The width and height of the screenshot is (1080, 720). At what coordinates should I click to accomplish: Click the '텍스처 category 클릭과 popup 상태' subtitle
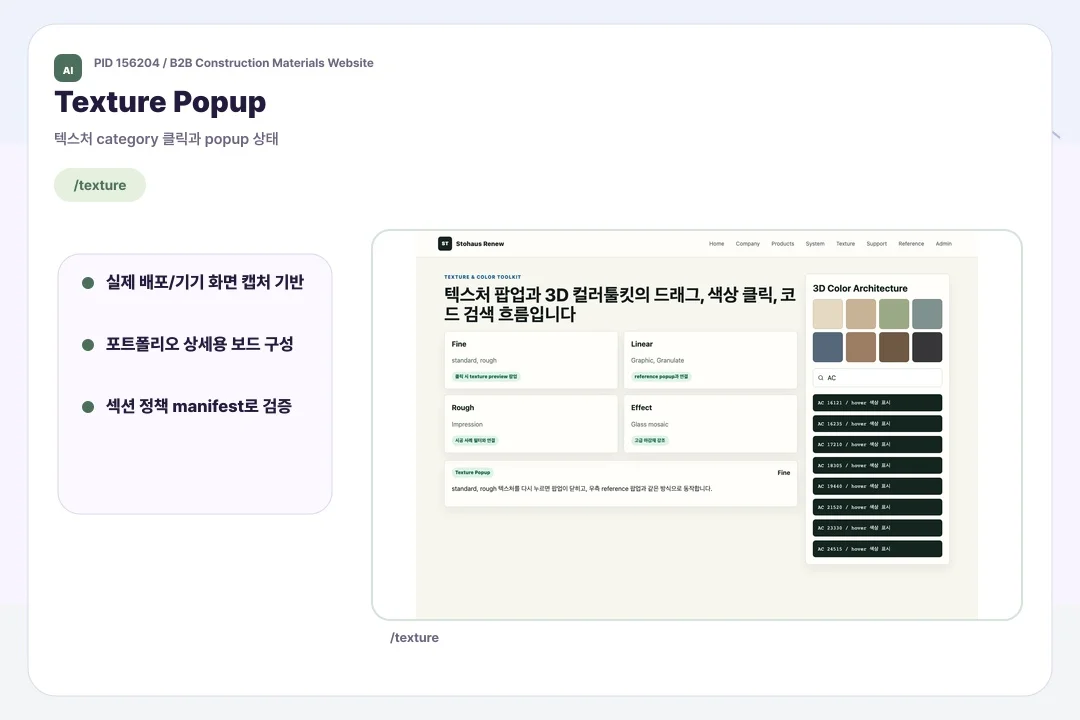(166, 138)
